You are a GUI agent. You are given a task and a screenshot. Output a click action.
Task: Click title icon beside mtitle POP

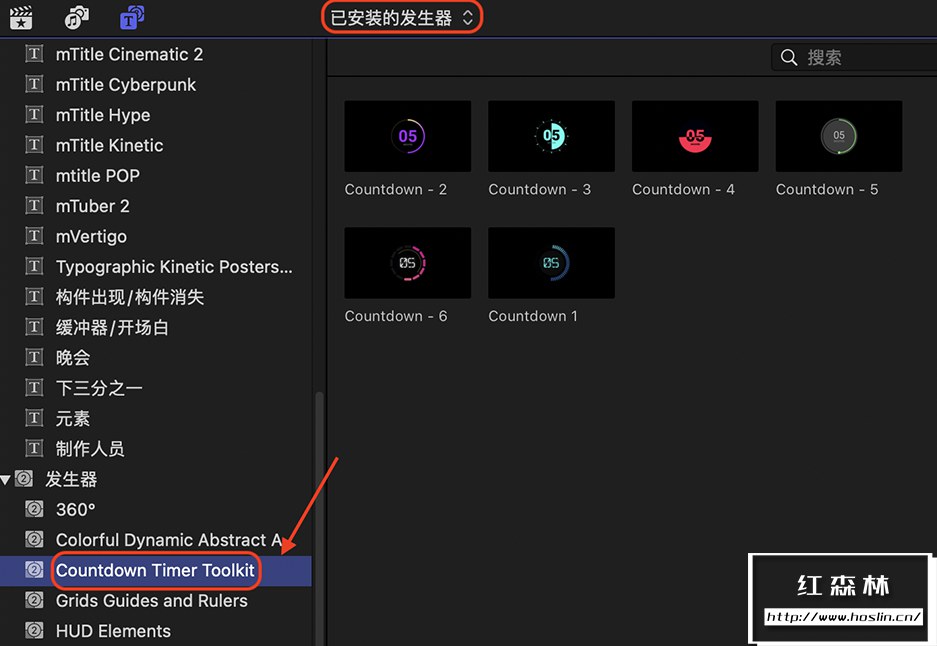pos(34,176)
